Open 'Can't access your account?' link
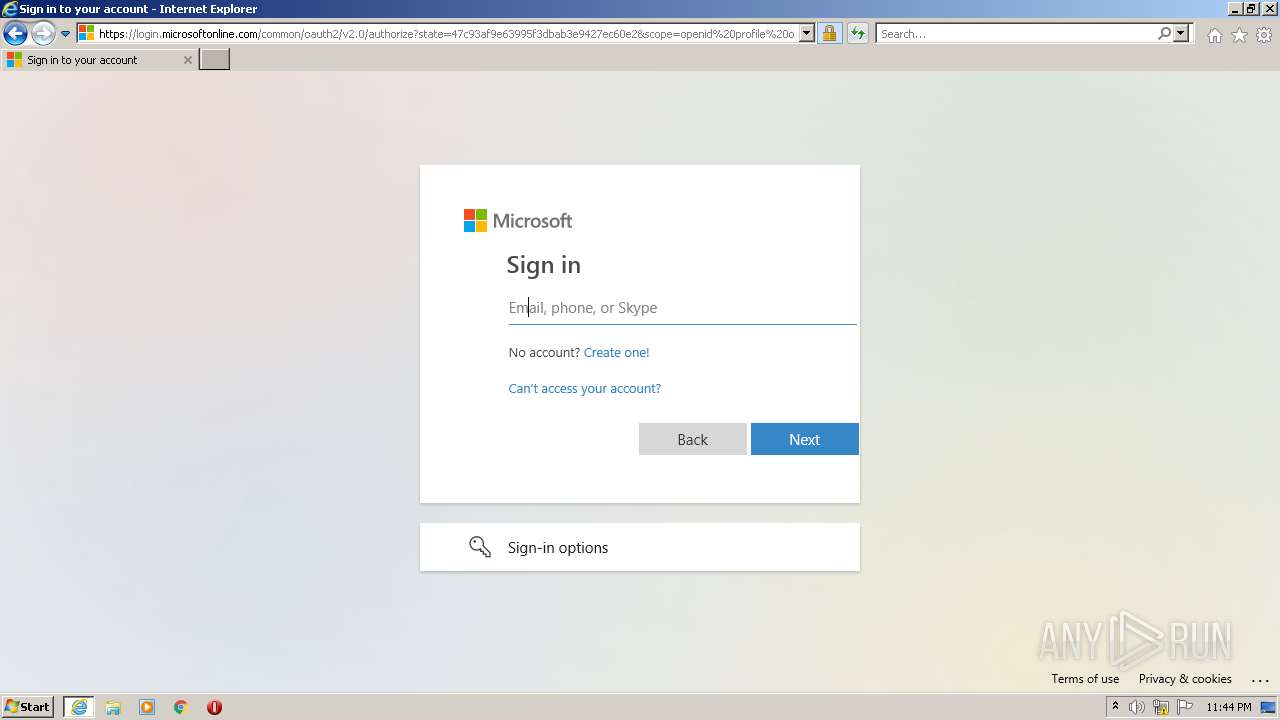 click(584, 389)
